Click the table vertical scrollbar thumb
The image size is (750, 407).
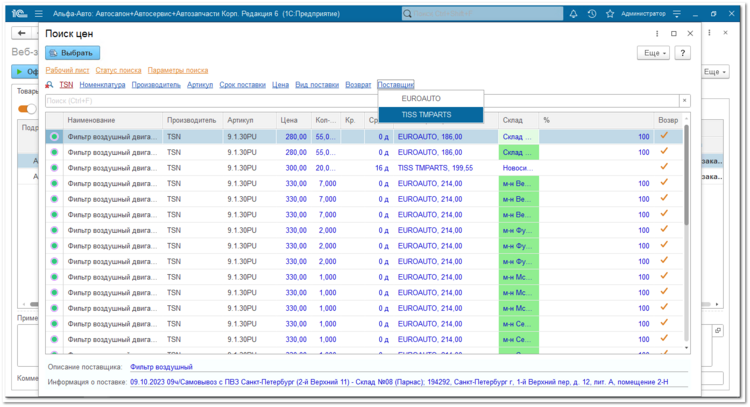686,175
